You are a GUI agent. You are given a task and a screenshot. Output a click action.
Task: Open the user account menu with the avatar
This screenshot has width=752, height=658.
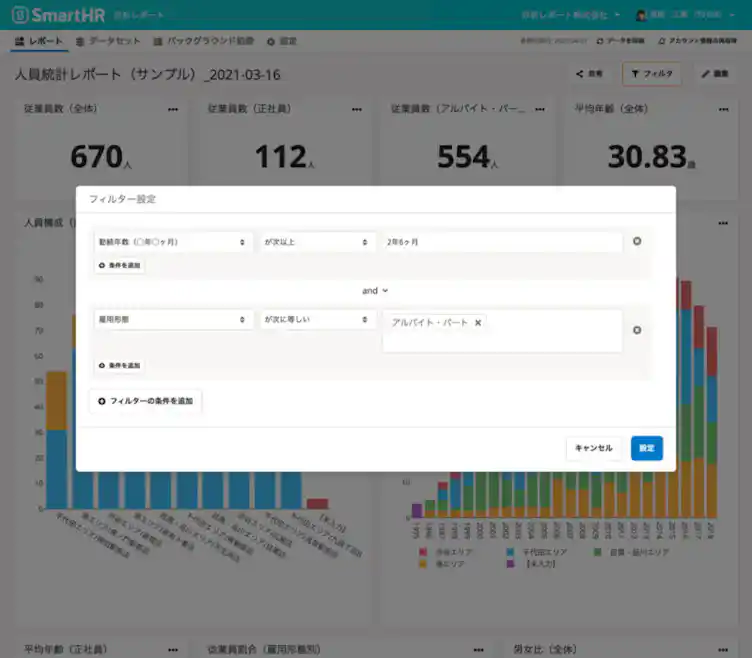(x=685, y=15)
